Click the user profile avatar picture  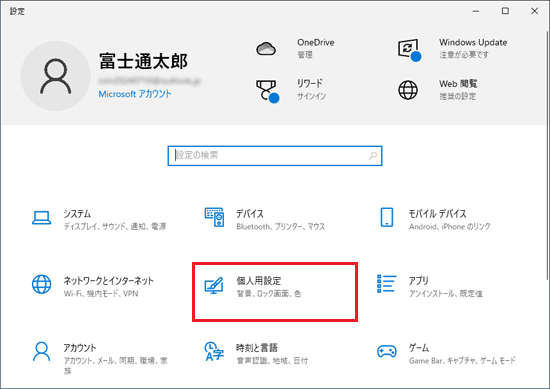pos(55,76)
